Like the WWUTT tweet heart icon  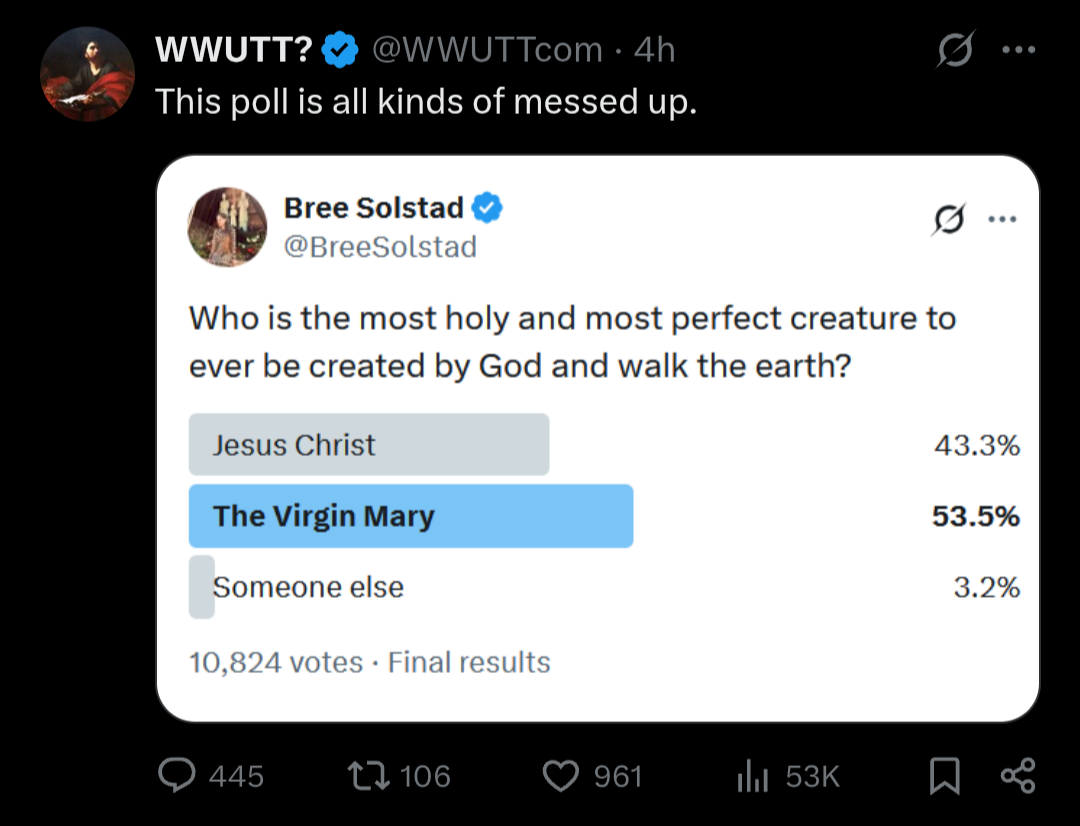[561, 776]
